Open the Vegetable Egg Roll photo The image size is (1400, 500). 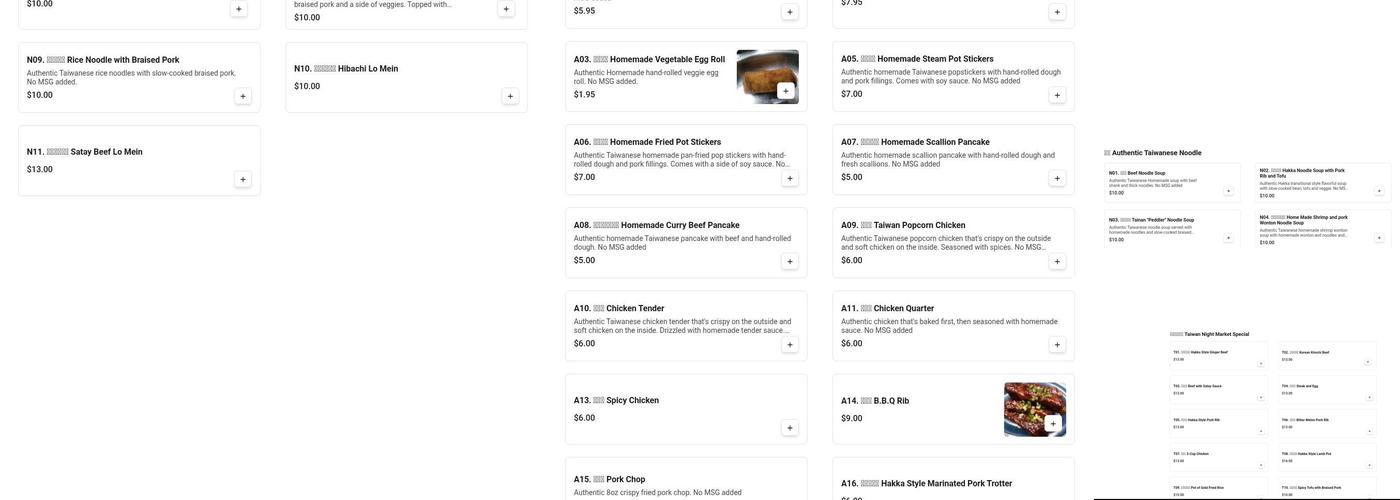click(768, 77)
